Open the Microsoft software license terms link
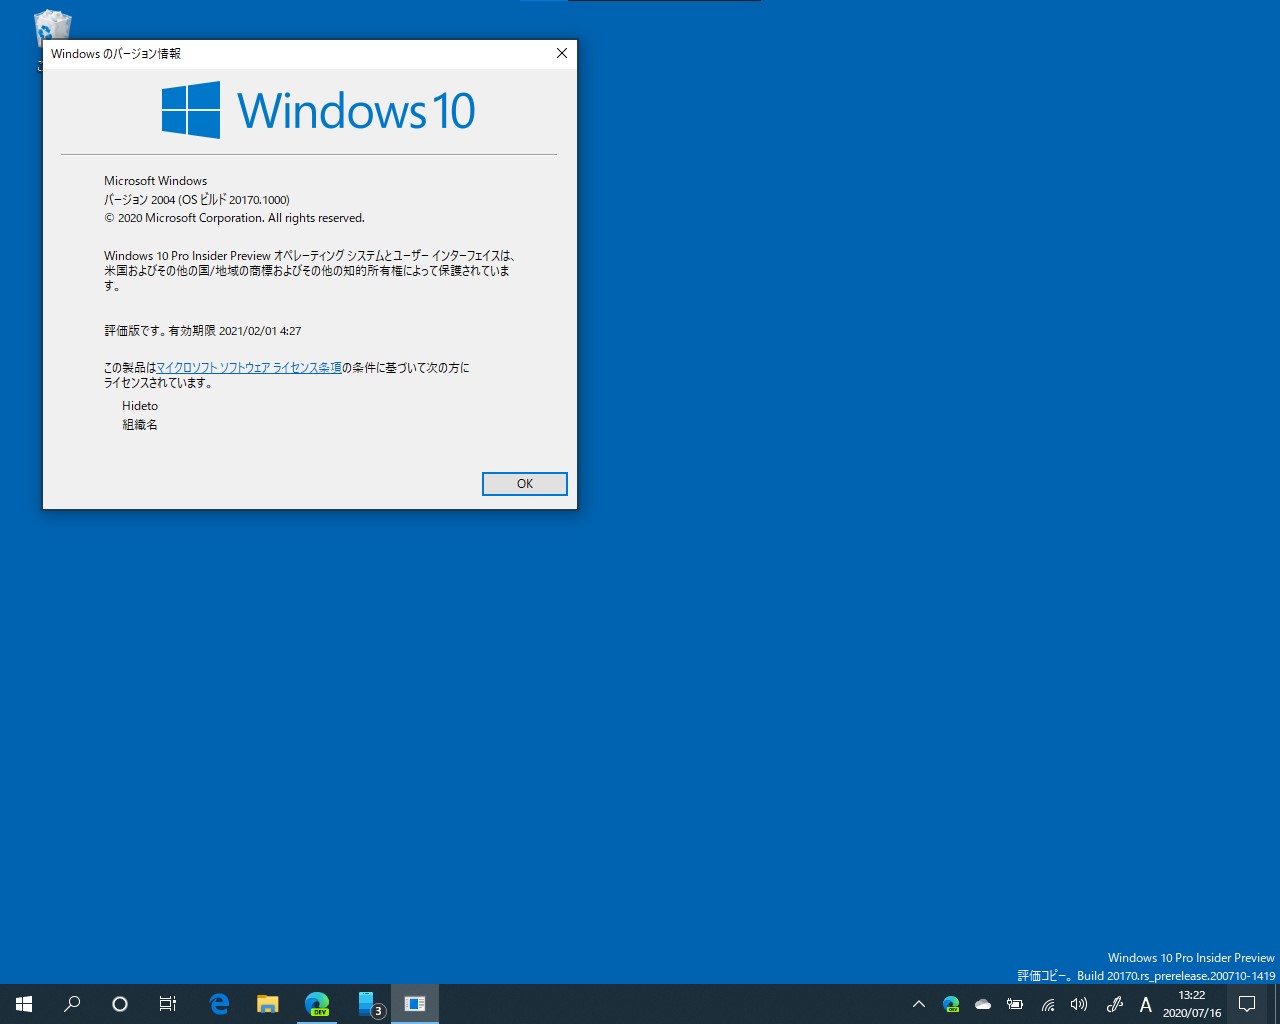 coord(248,368)
